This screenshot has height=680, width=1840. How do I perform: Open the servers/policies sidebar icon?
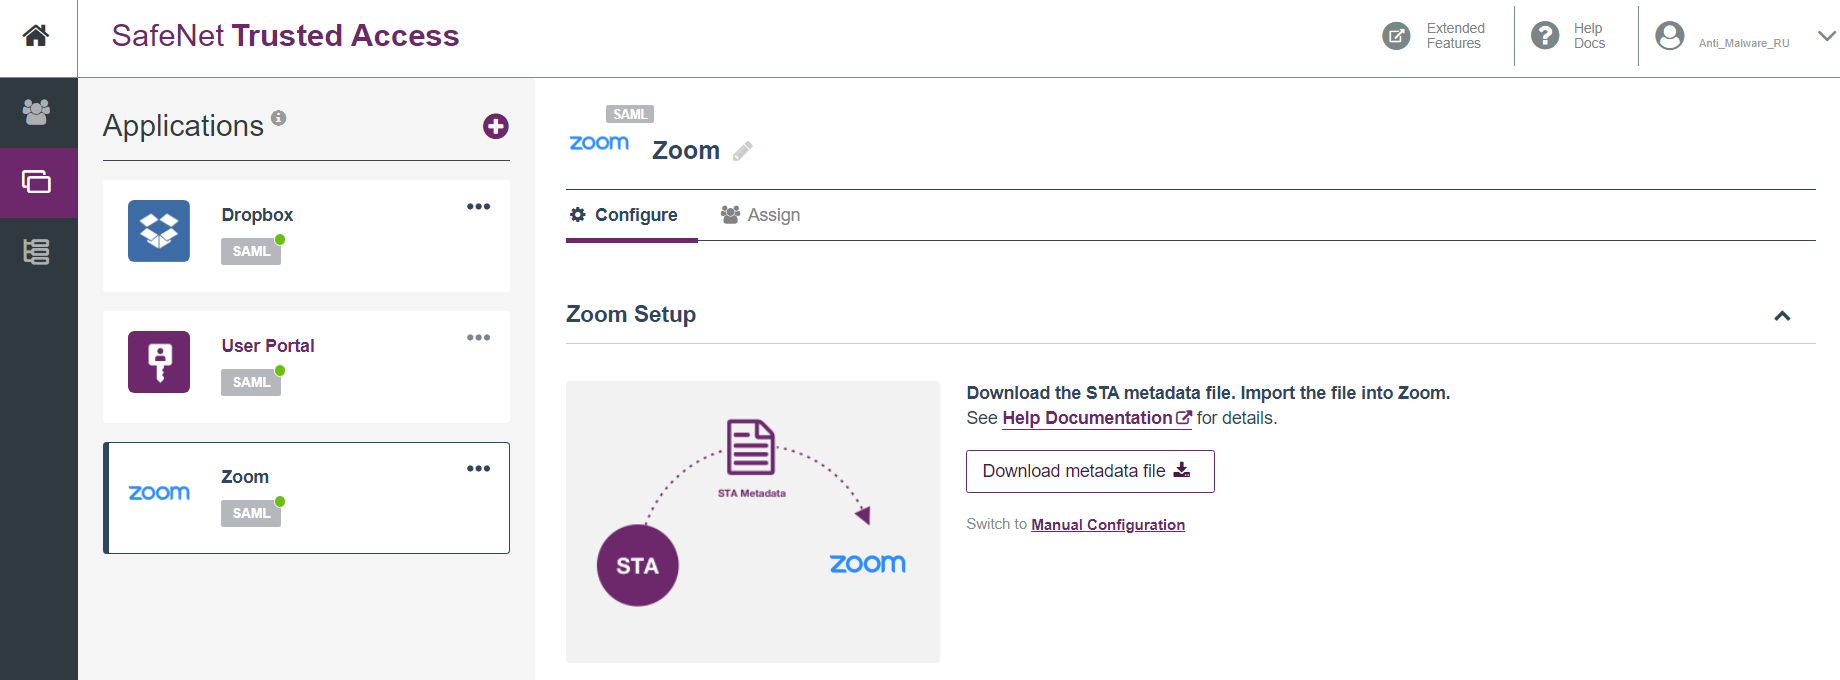pyautogui.click(x=36, y=252)
